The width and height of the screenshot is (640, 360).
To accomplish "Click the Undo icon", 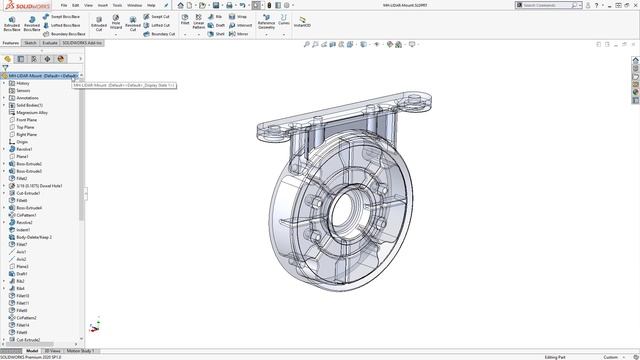I will tap(242, 5).
